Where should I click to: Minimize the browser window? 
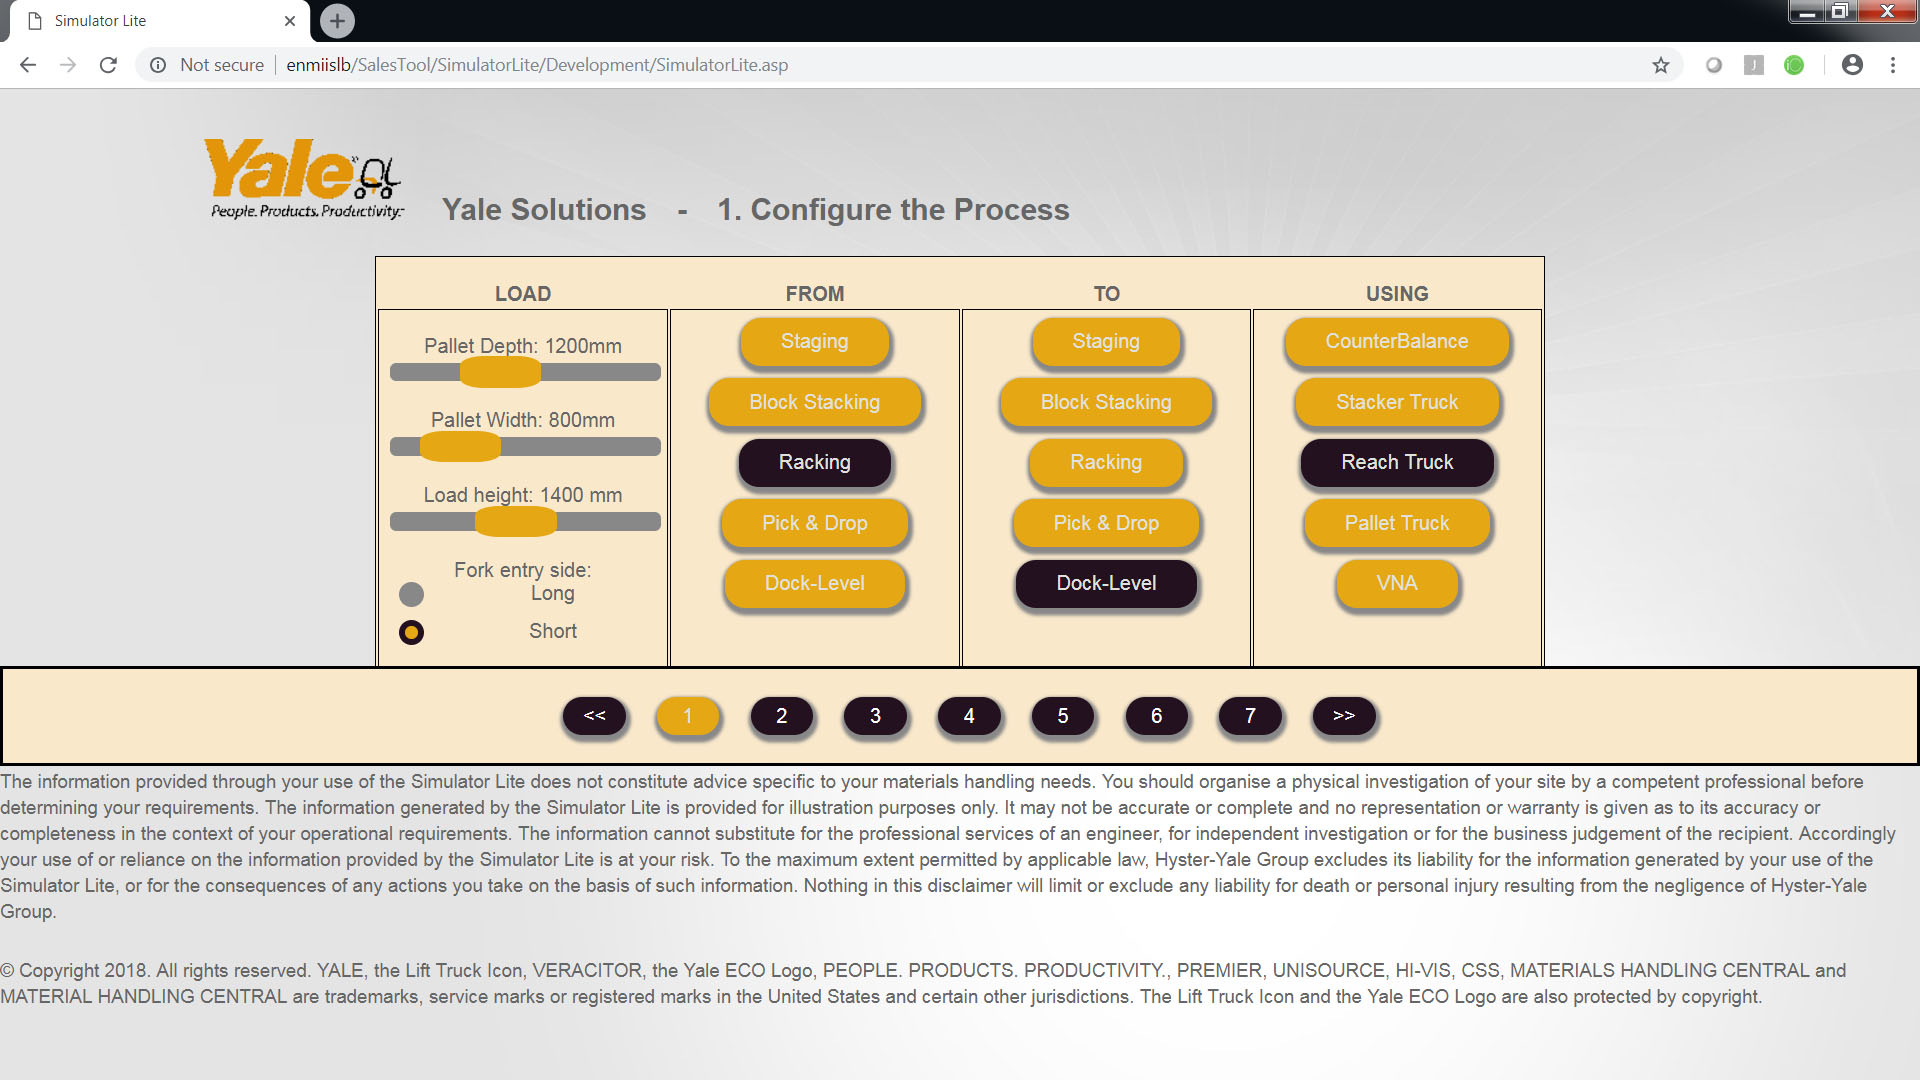(1806, 12)
